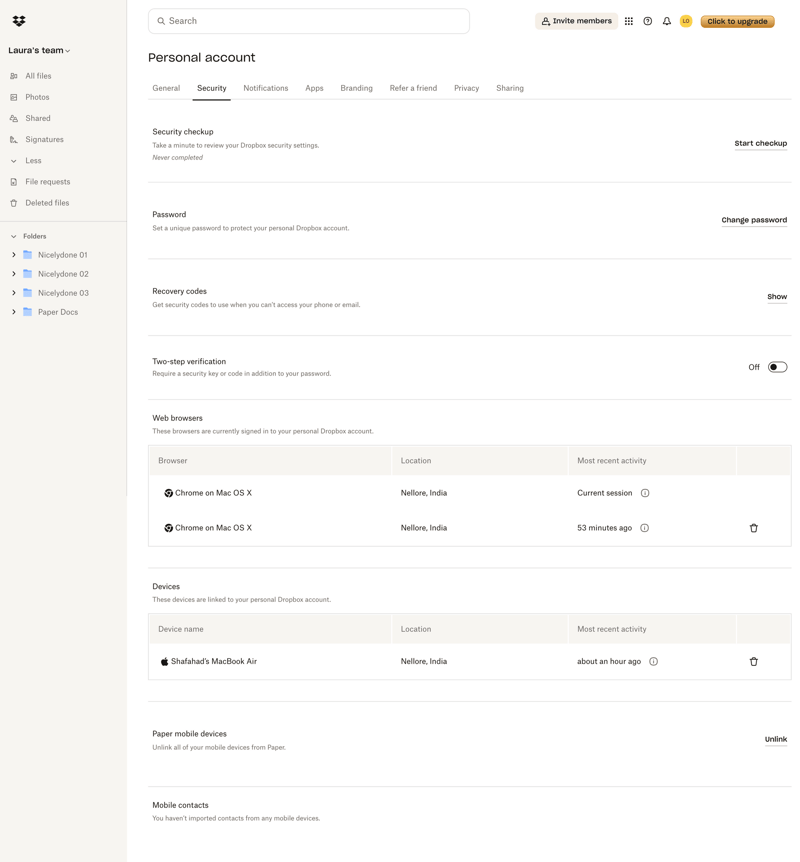This screenshot has width=800, height=862.
Task: Open the apps grid menu
Action: pyautogui.click(x=629, y=21)
